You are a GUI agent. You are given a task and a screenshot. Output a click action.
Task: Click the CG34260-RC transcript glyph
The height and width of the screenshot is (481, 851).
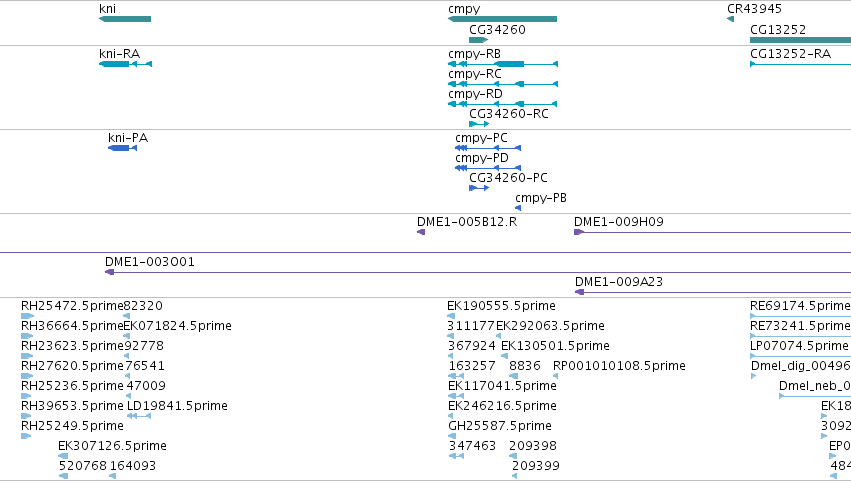(479, 124)
